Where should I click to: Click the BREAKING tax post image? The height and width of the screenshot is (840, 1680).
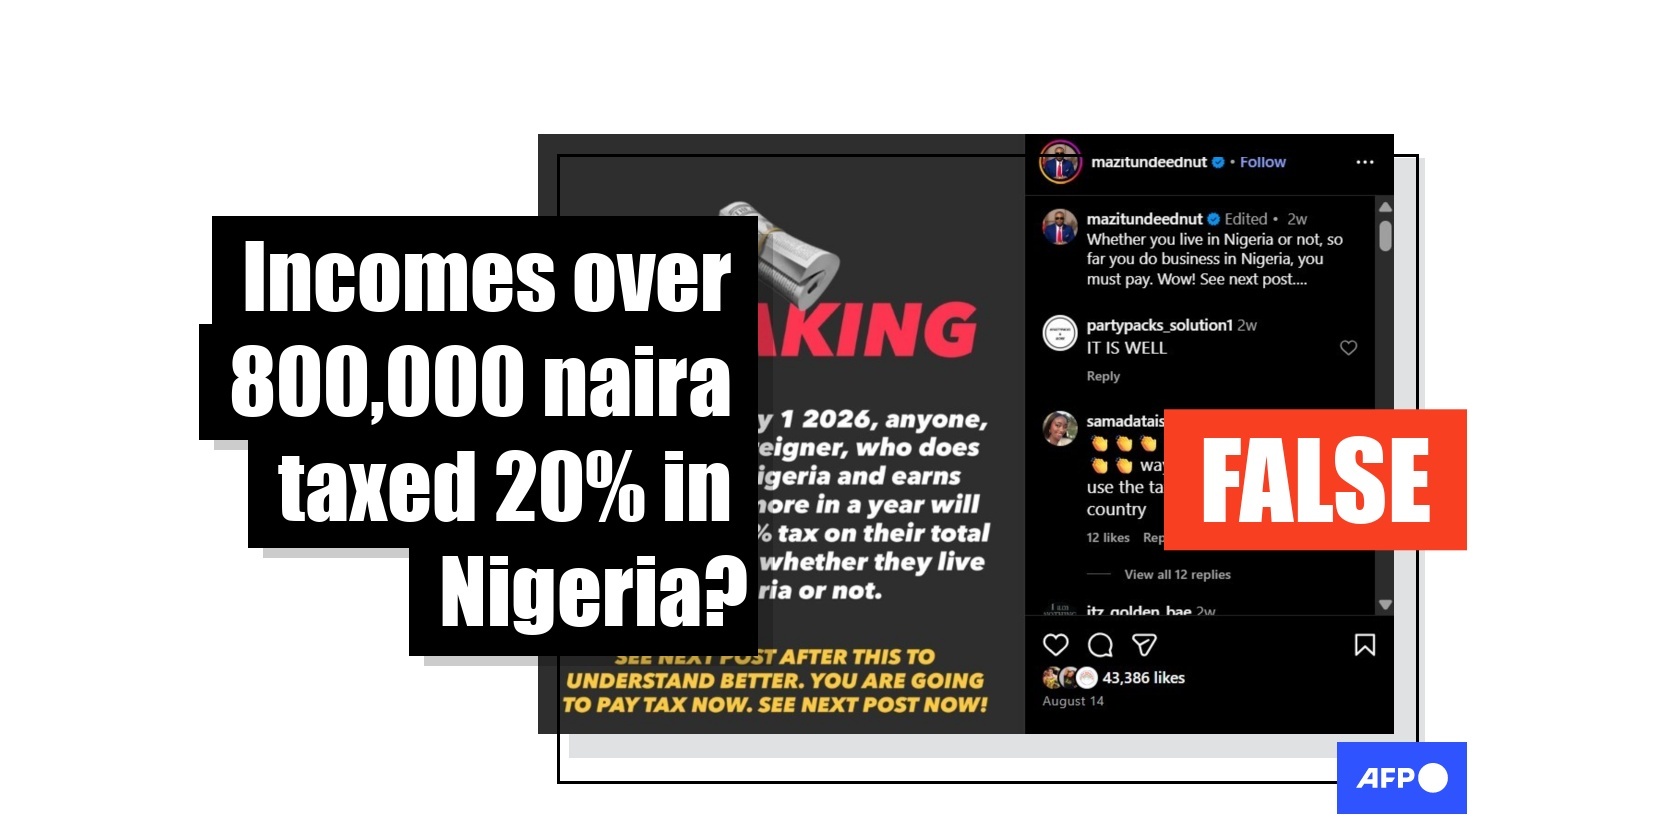pos(782,434)
